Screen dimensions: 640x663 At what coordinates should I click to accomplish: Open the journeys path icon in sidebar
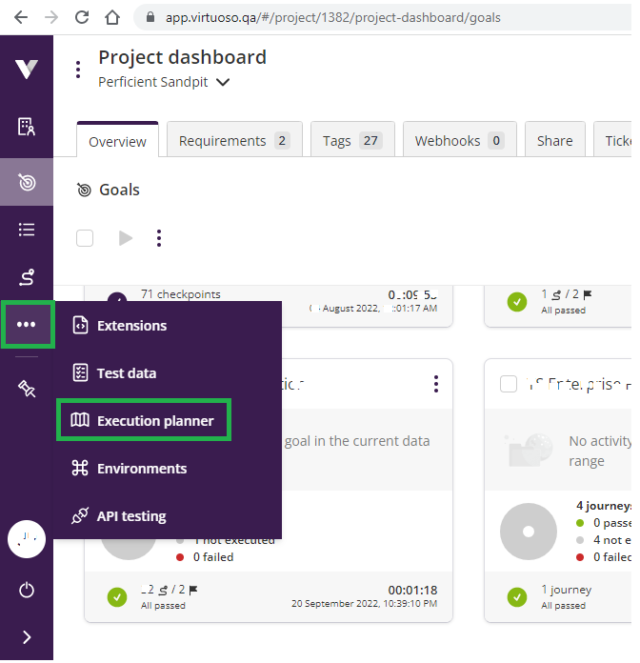[x=26, y=277]
